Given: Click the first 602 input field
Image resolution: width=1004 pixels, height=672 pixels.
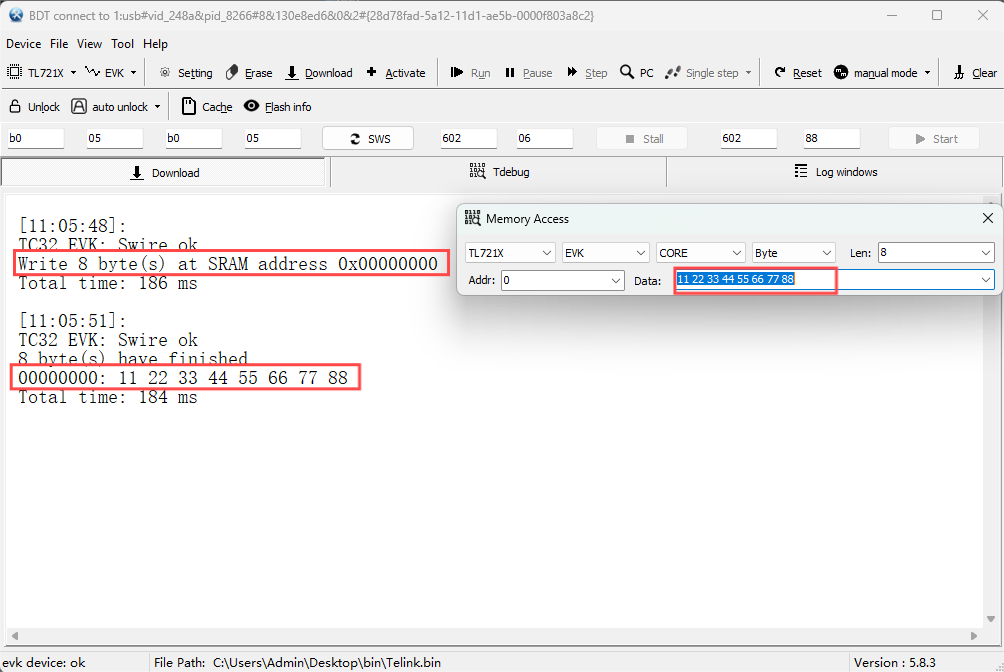Looking at the screenshot, I should tap(468, 138).
